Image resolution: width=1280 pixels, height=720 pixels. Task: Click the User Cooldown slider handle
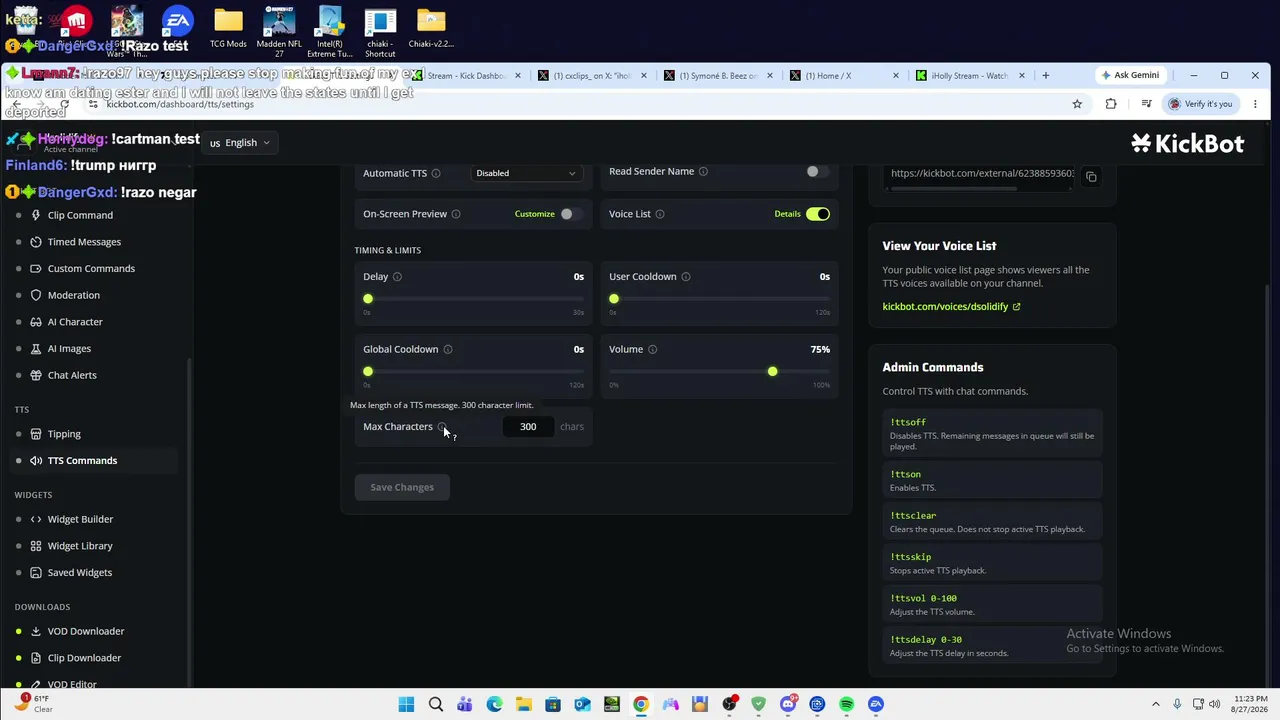pos(614,299)
